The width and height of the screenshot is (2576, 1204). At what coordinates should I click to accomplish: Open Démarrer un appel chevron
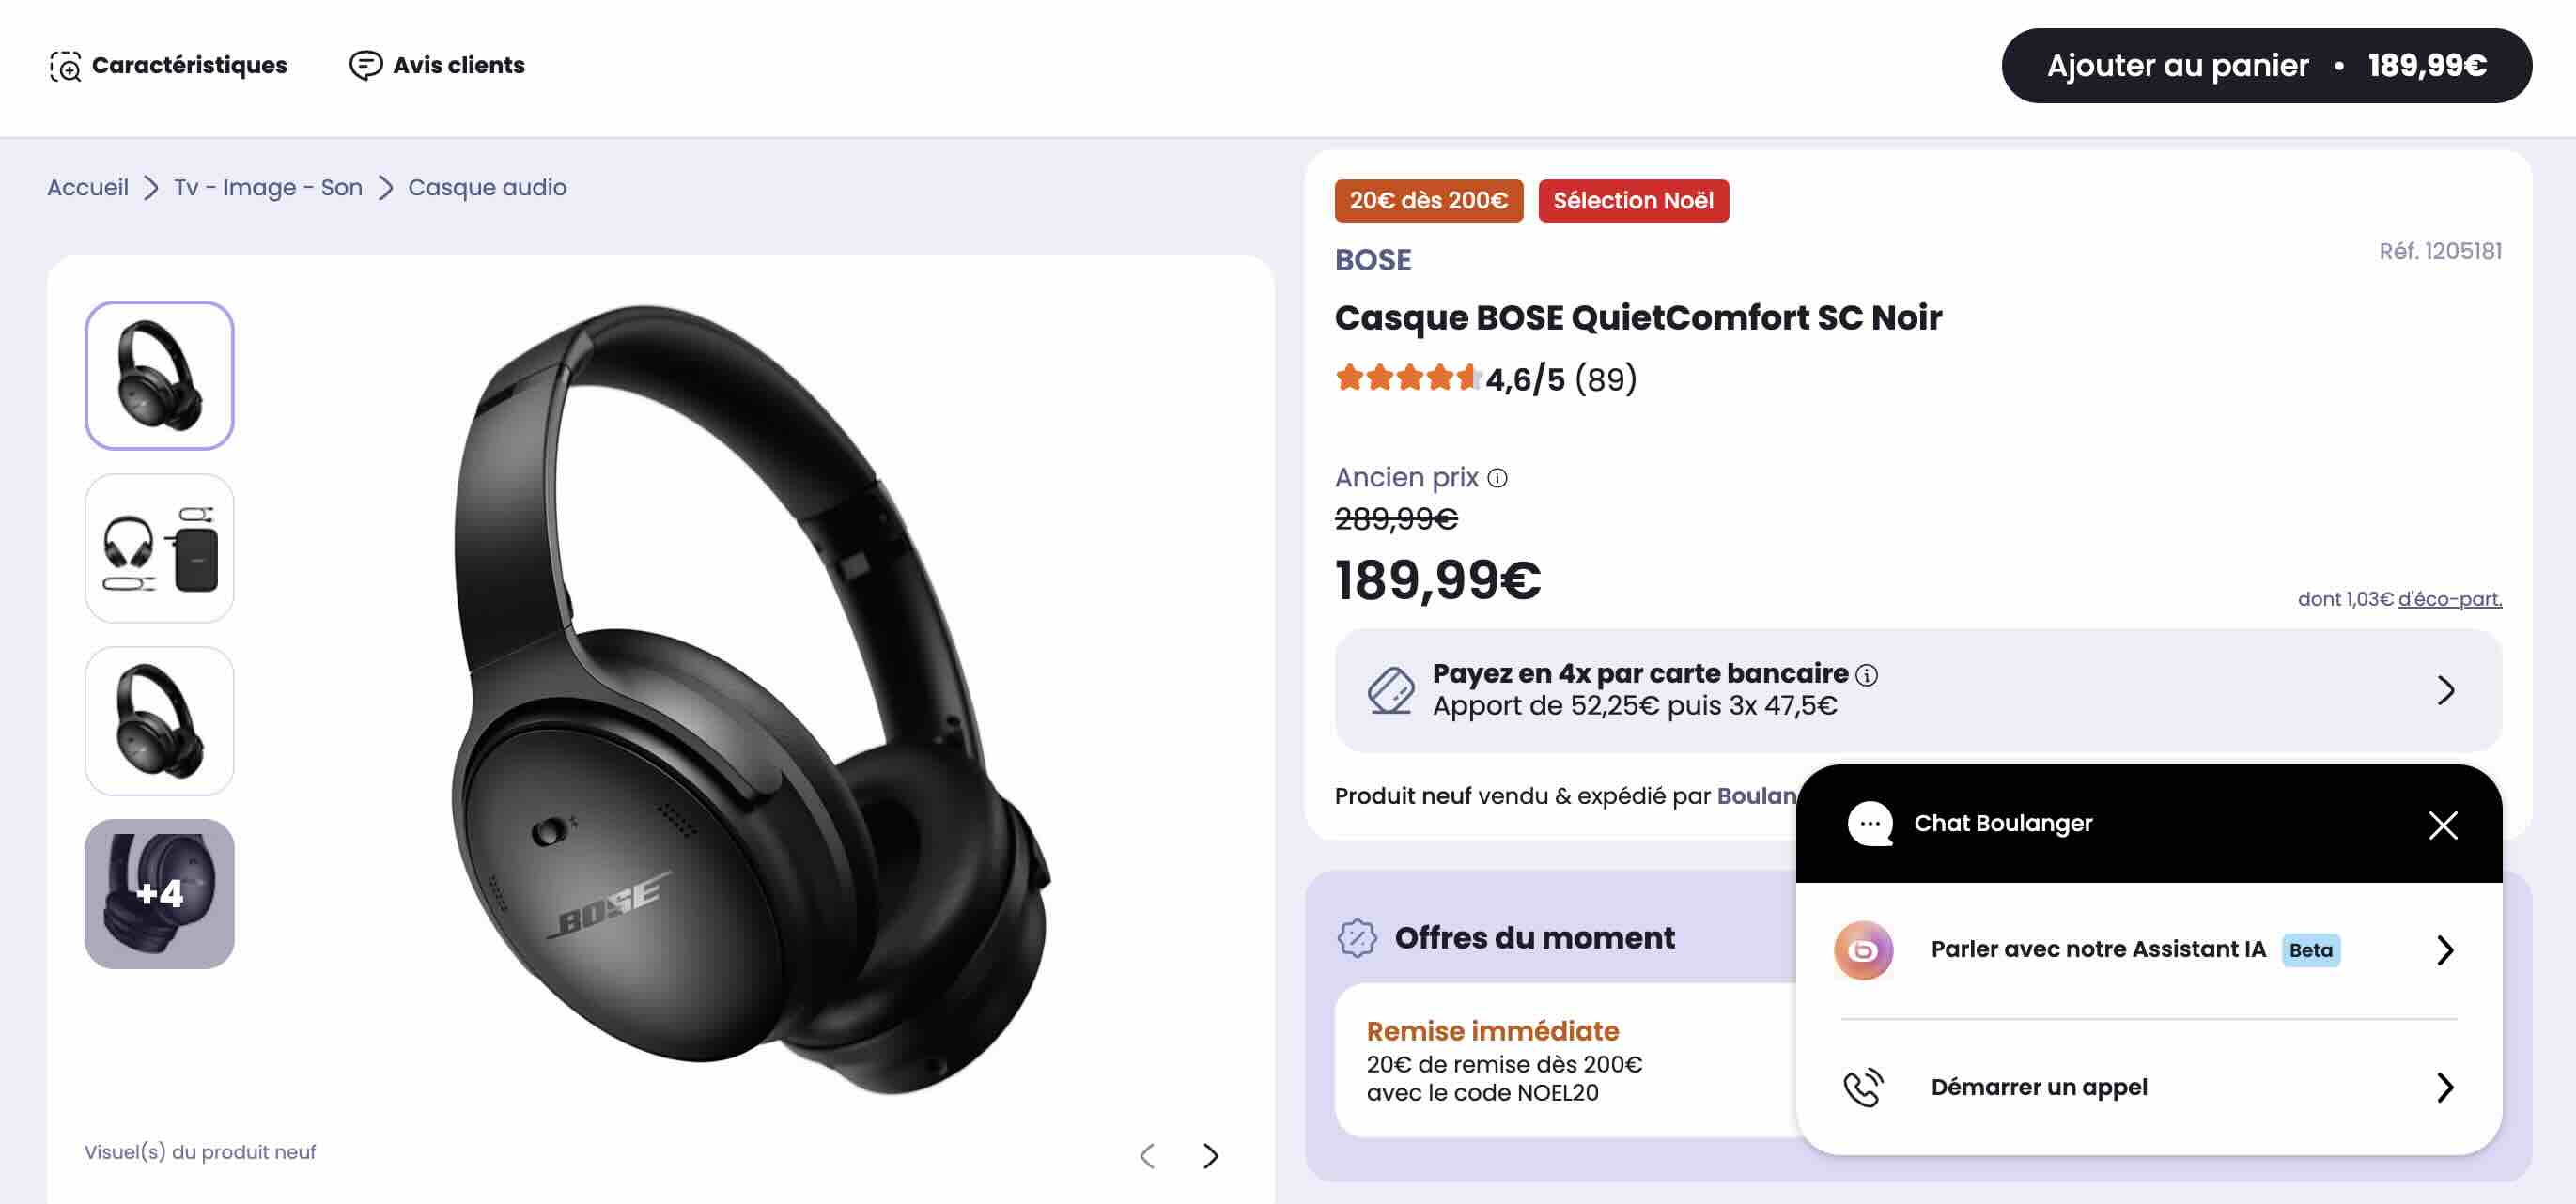pyautogui.click(x=2445, y=1087)
